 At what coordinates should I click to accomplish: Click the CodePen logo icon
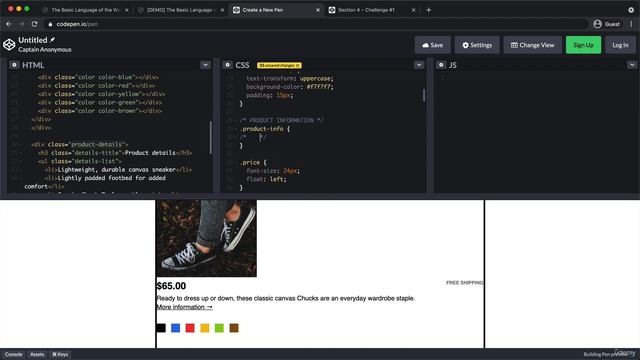(9, 44)
